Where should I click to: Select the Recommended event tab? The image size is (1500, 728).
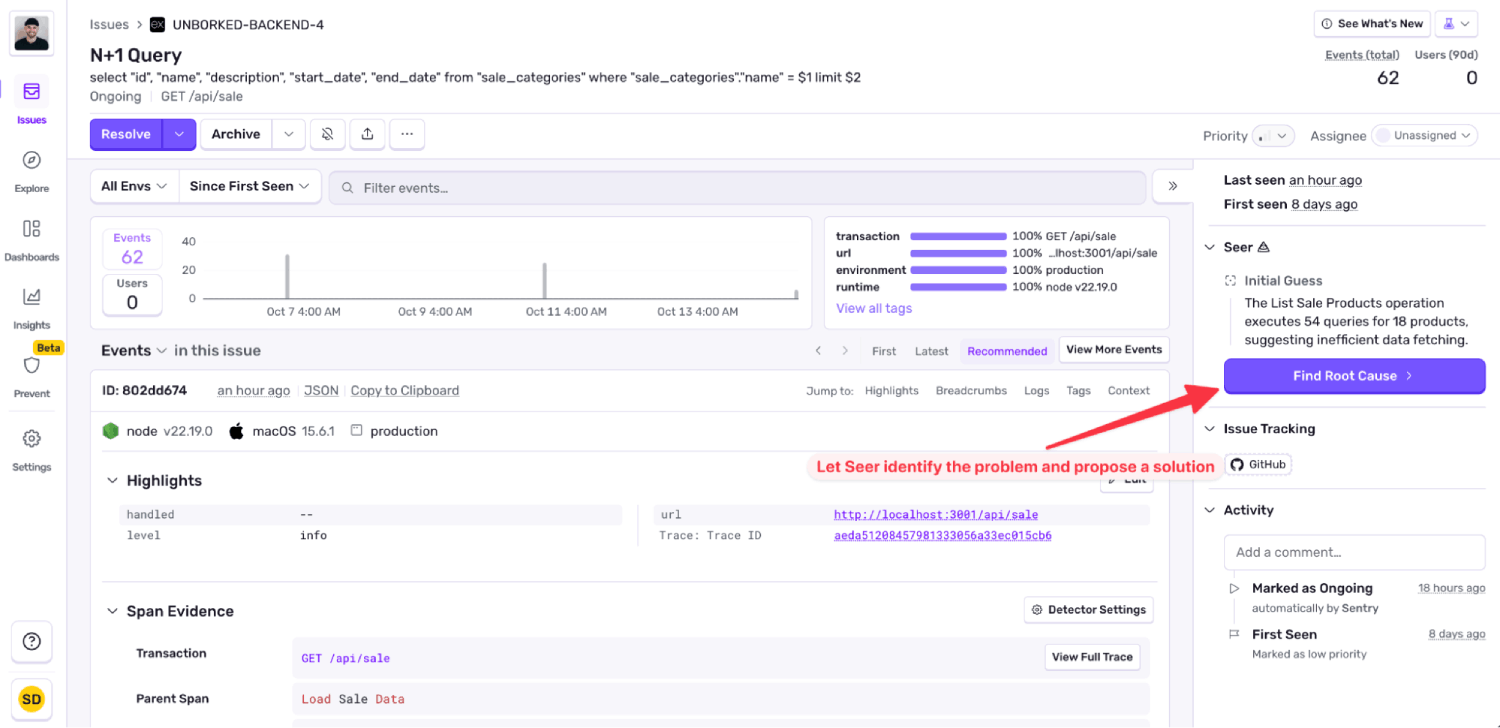point(1007,351)
